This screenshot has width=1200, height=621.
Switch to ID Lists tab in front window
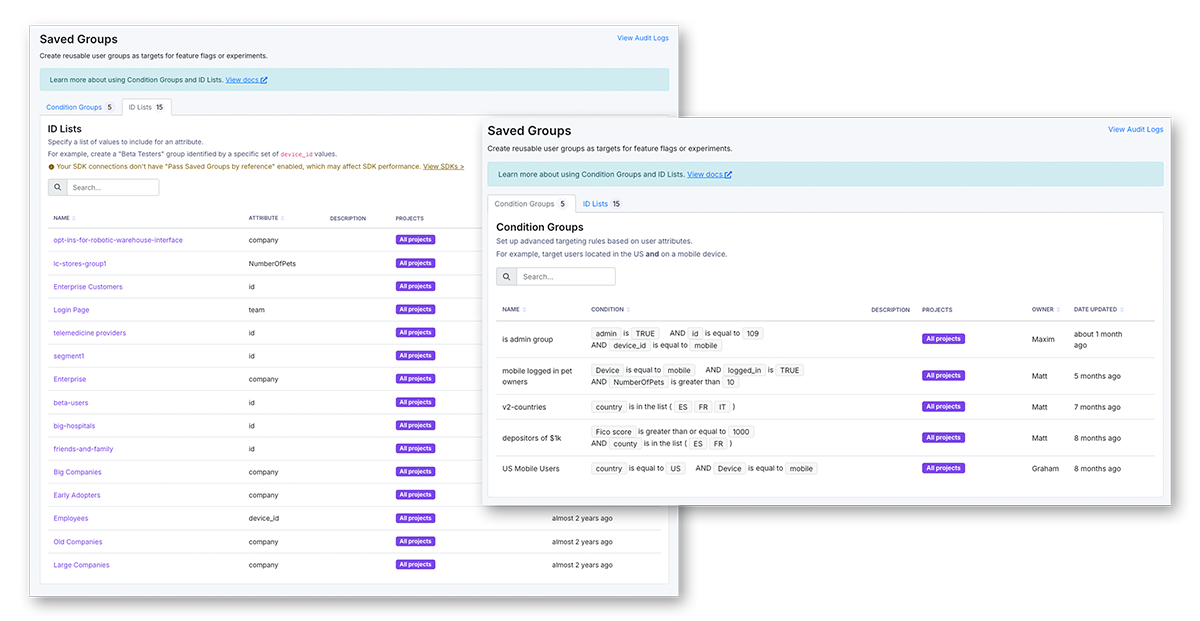coord(601,204)
